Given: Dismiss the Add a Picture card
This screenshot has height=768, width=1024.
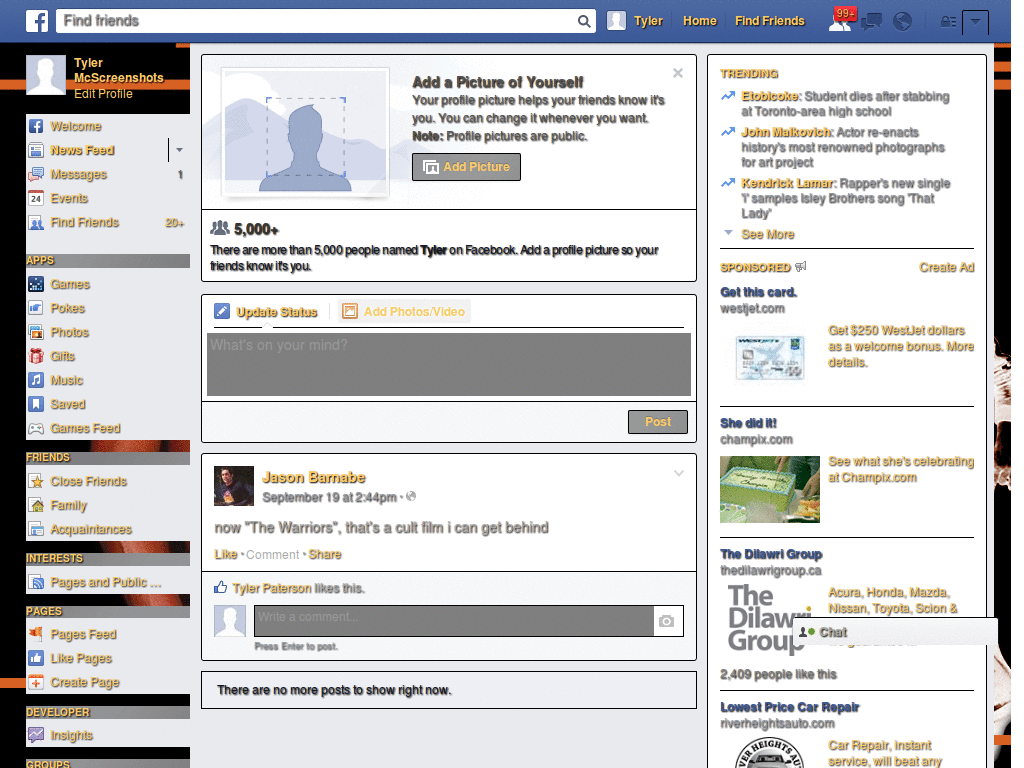Looking at the screenshot, I should [678, 73].
